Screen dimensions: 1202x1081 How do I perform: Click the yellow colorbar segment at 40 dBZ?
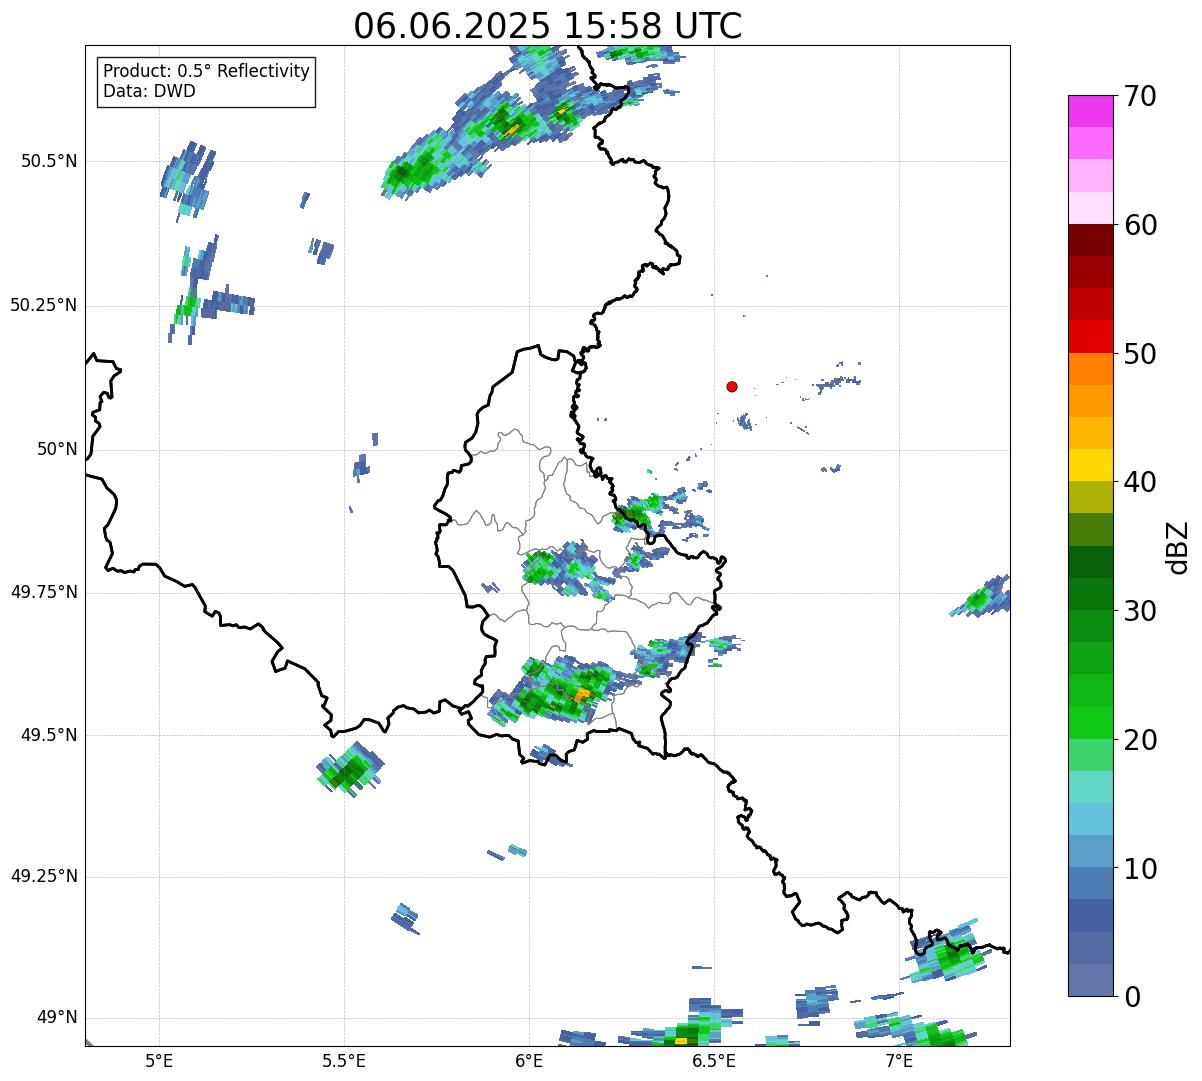(1091, 466)
